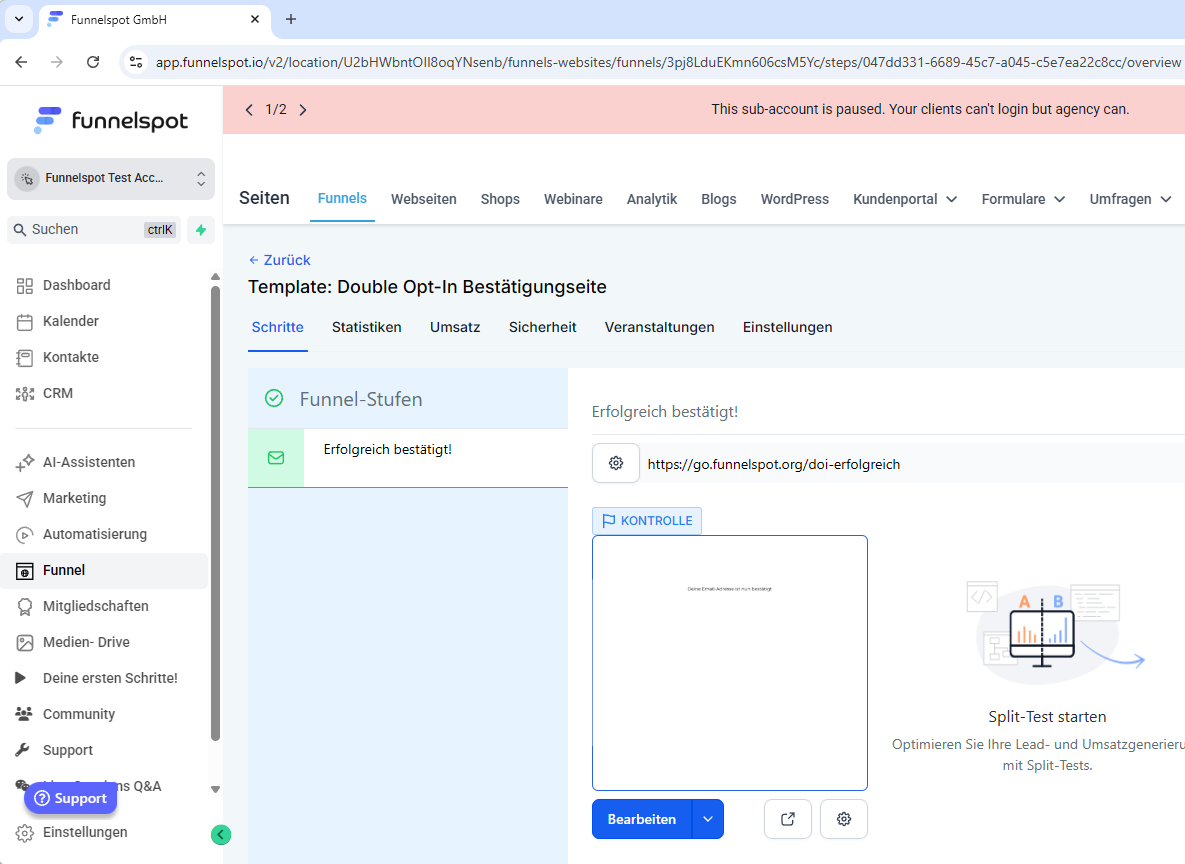Open the Bearbeiten dropdown arrow
Image resolution: width=1185 pixels, height=864 pixels.
(708, 819)
